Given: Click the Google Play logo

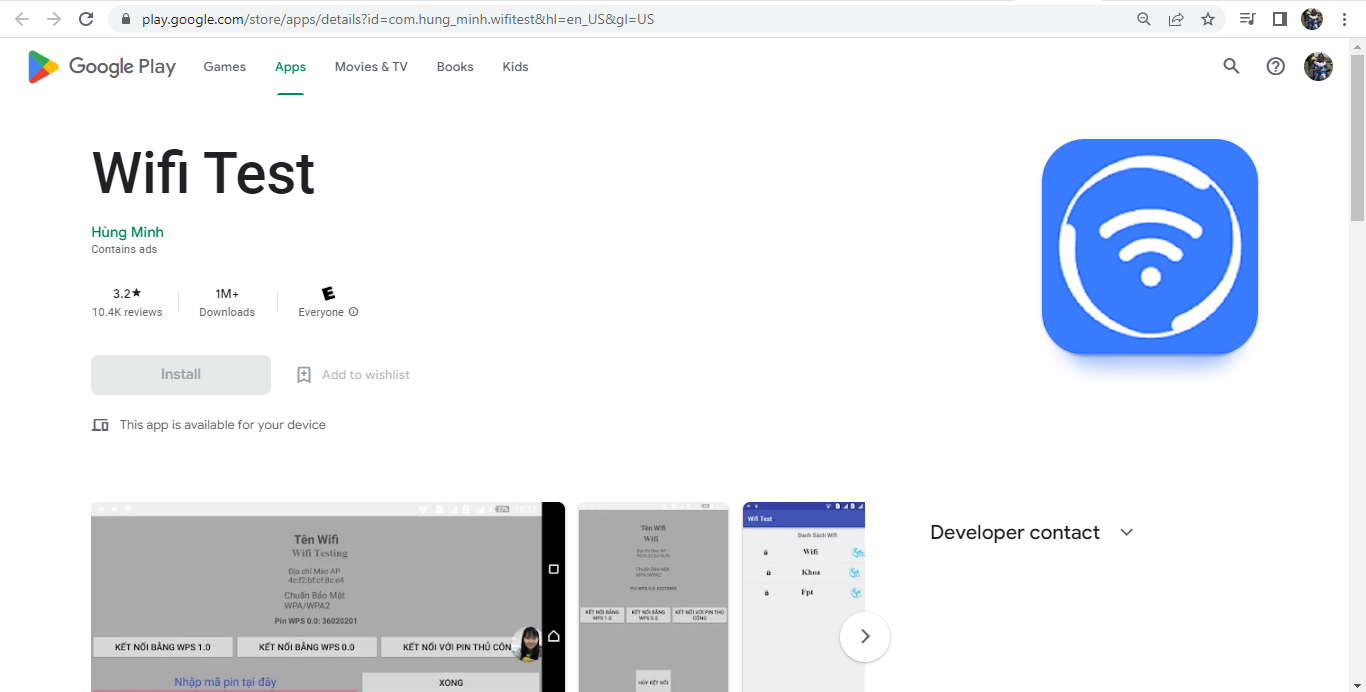Looking at the screenshot, I should click(x=102, y=67).
